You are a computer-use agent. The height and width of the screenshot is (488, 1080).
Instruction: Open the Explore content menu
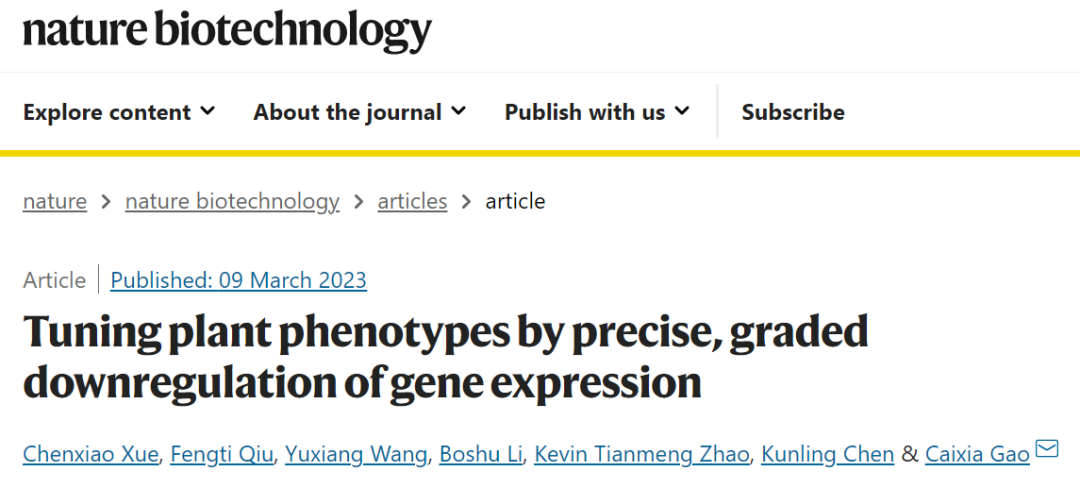119,112
